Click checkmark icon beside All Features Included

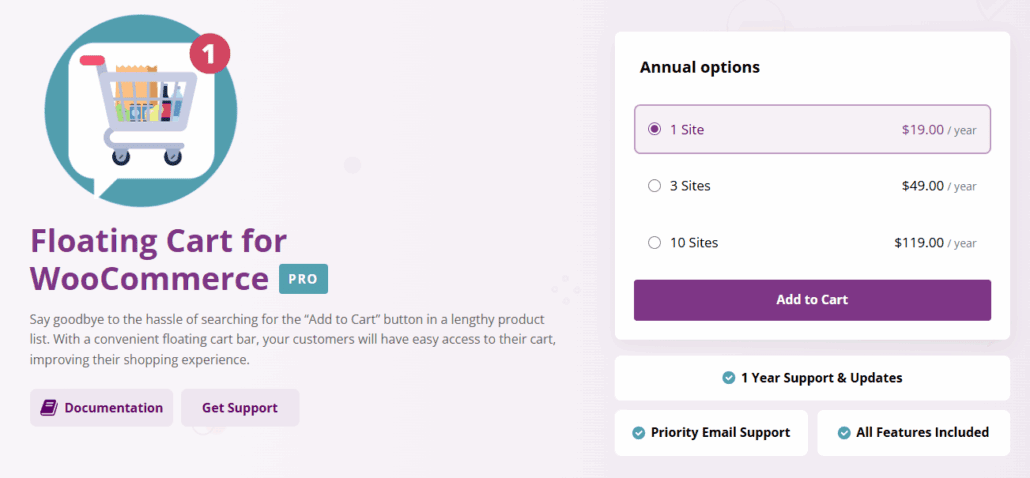(844, 433)
